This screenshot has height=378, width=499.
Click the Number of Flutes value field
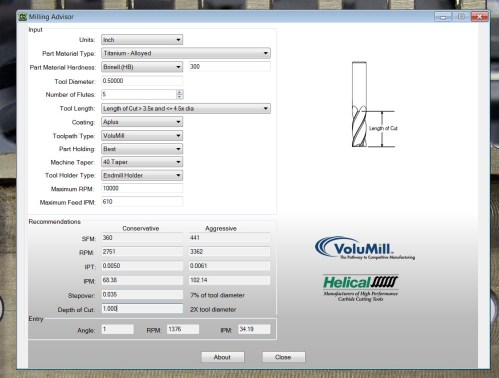tap(139, 95)
